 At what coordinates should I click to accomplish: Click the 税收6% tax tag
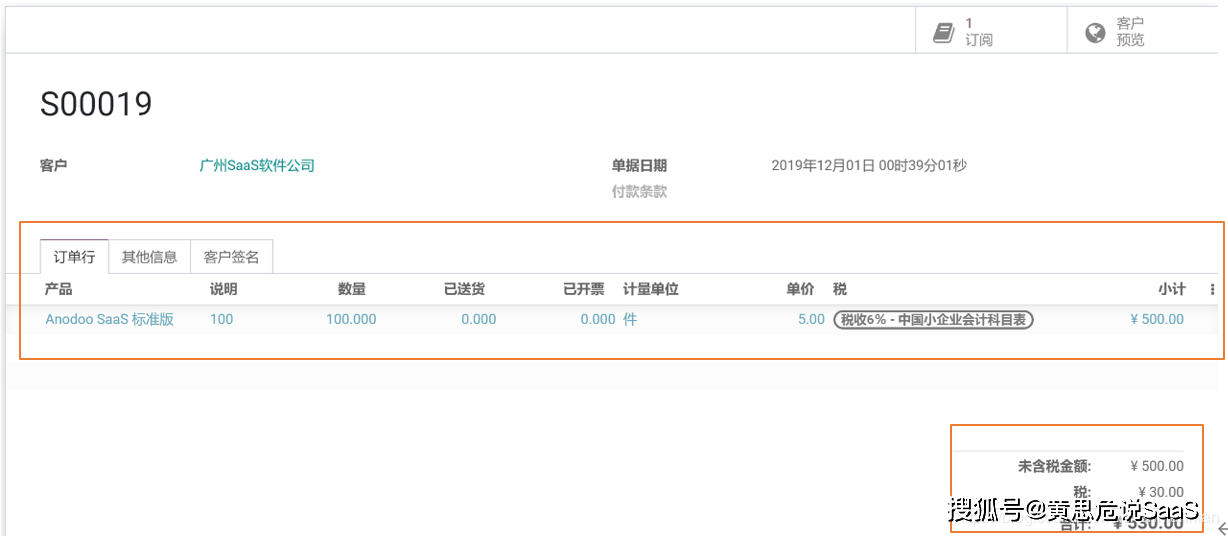[932, 320]
